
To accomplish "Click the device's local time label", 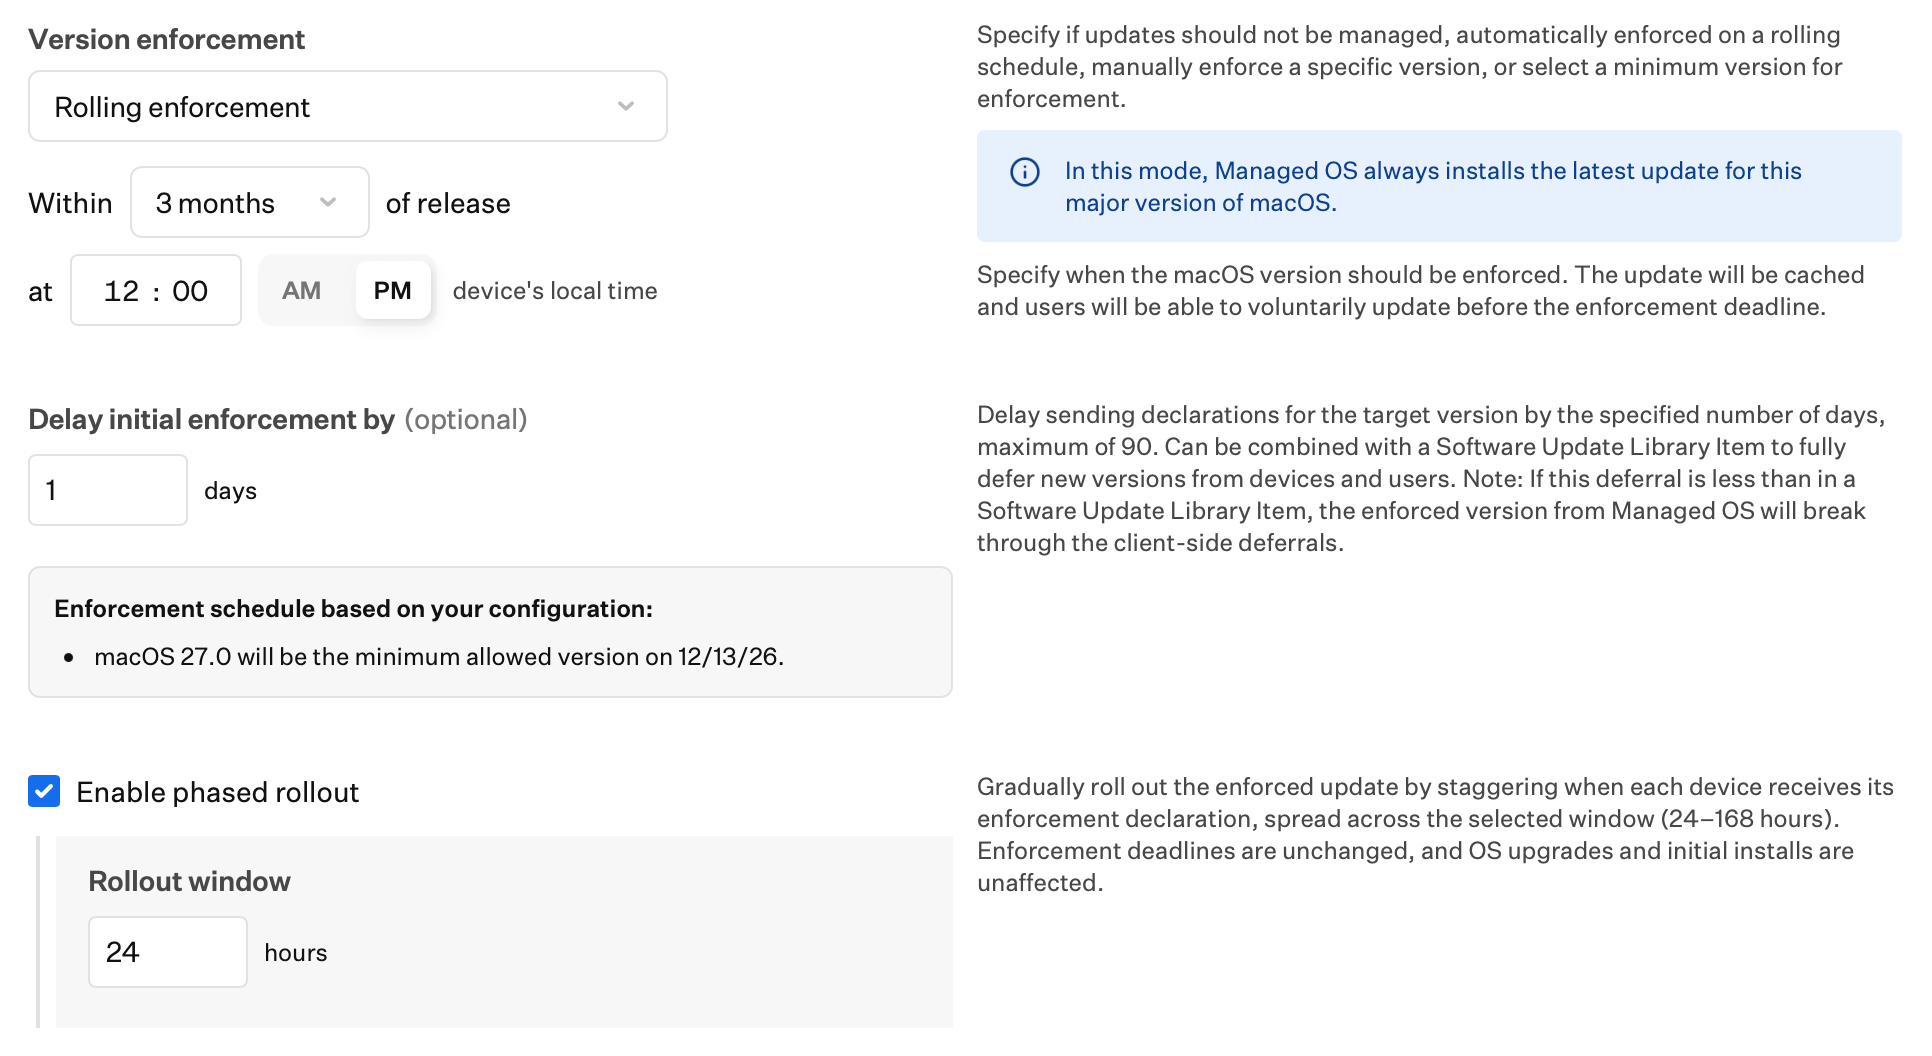I will click(555, 291).
